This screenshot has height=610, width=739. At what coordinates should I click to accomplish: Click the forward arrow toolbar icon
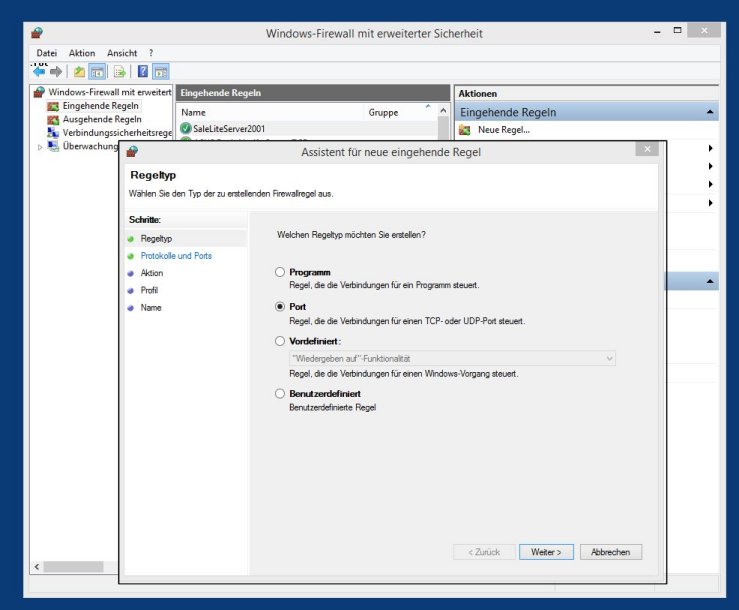[x=56, y=71]
